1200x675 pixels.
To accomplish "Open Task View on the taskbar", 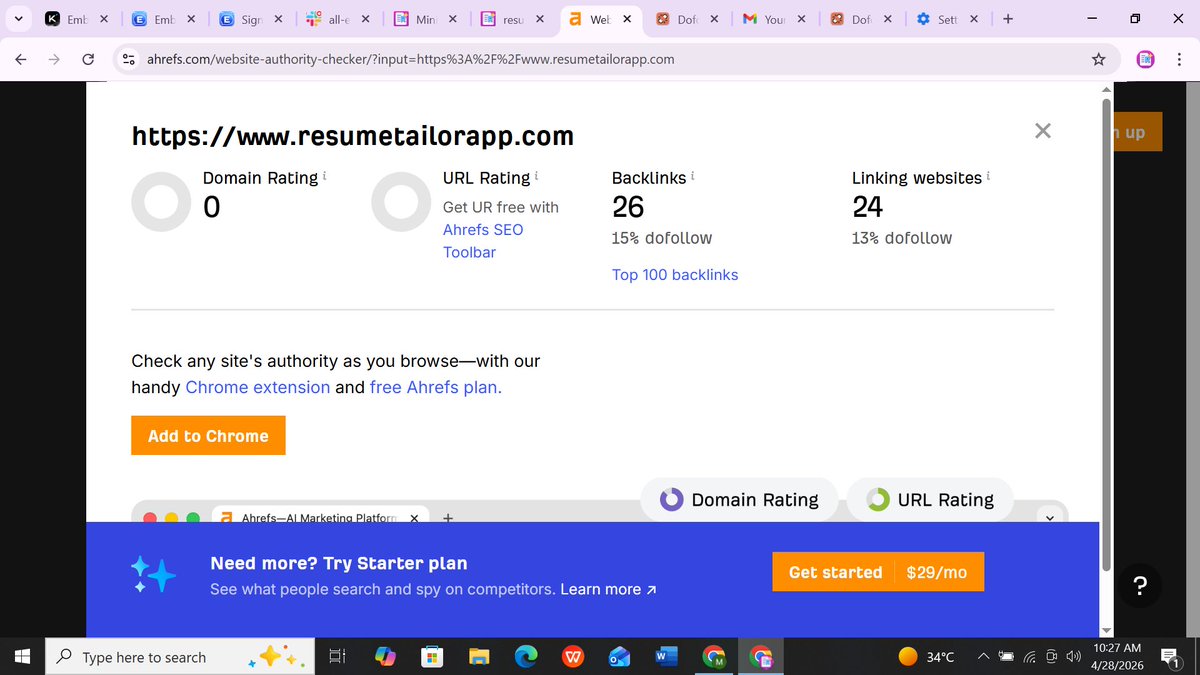I will click(337, 657).
